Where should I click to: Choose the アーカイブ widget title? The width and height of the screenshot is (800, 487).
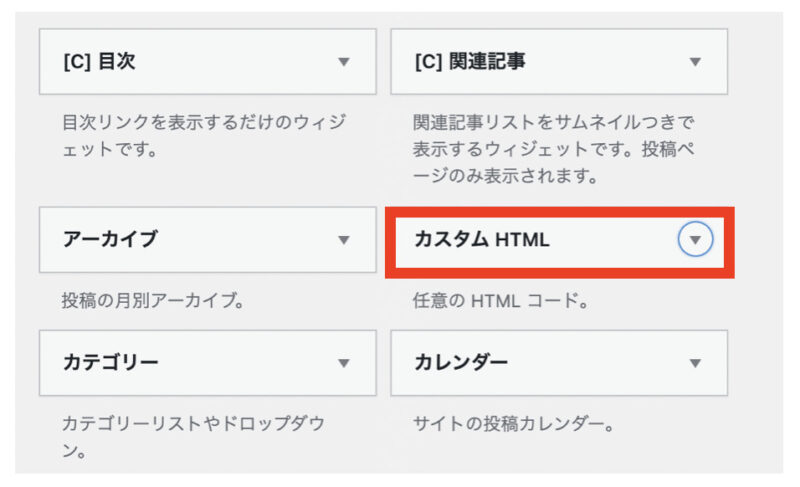(x=110, y=239)
